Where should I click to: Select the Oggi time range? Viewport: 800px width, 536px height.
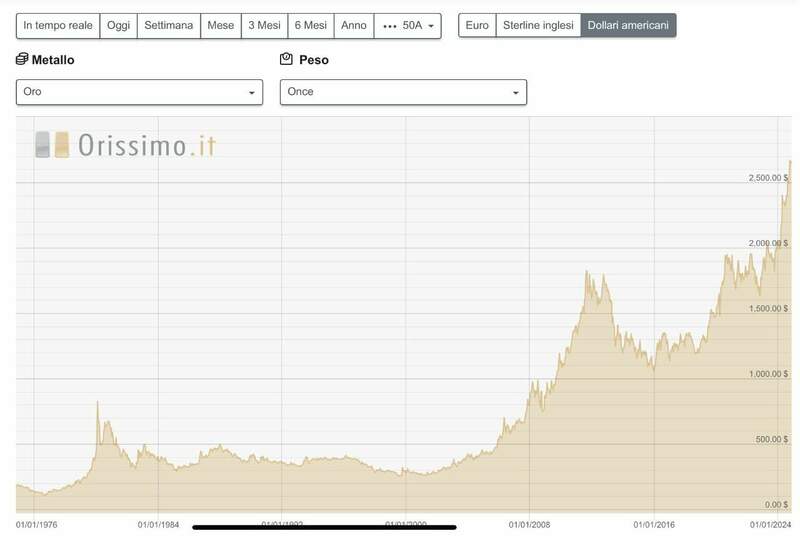click(x=118, y=25)
